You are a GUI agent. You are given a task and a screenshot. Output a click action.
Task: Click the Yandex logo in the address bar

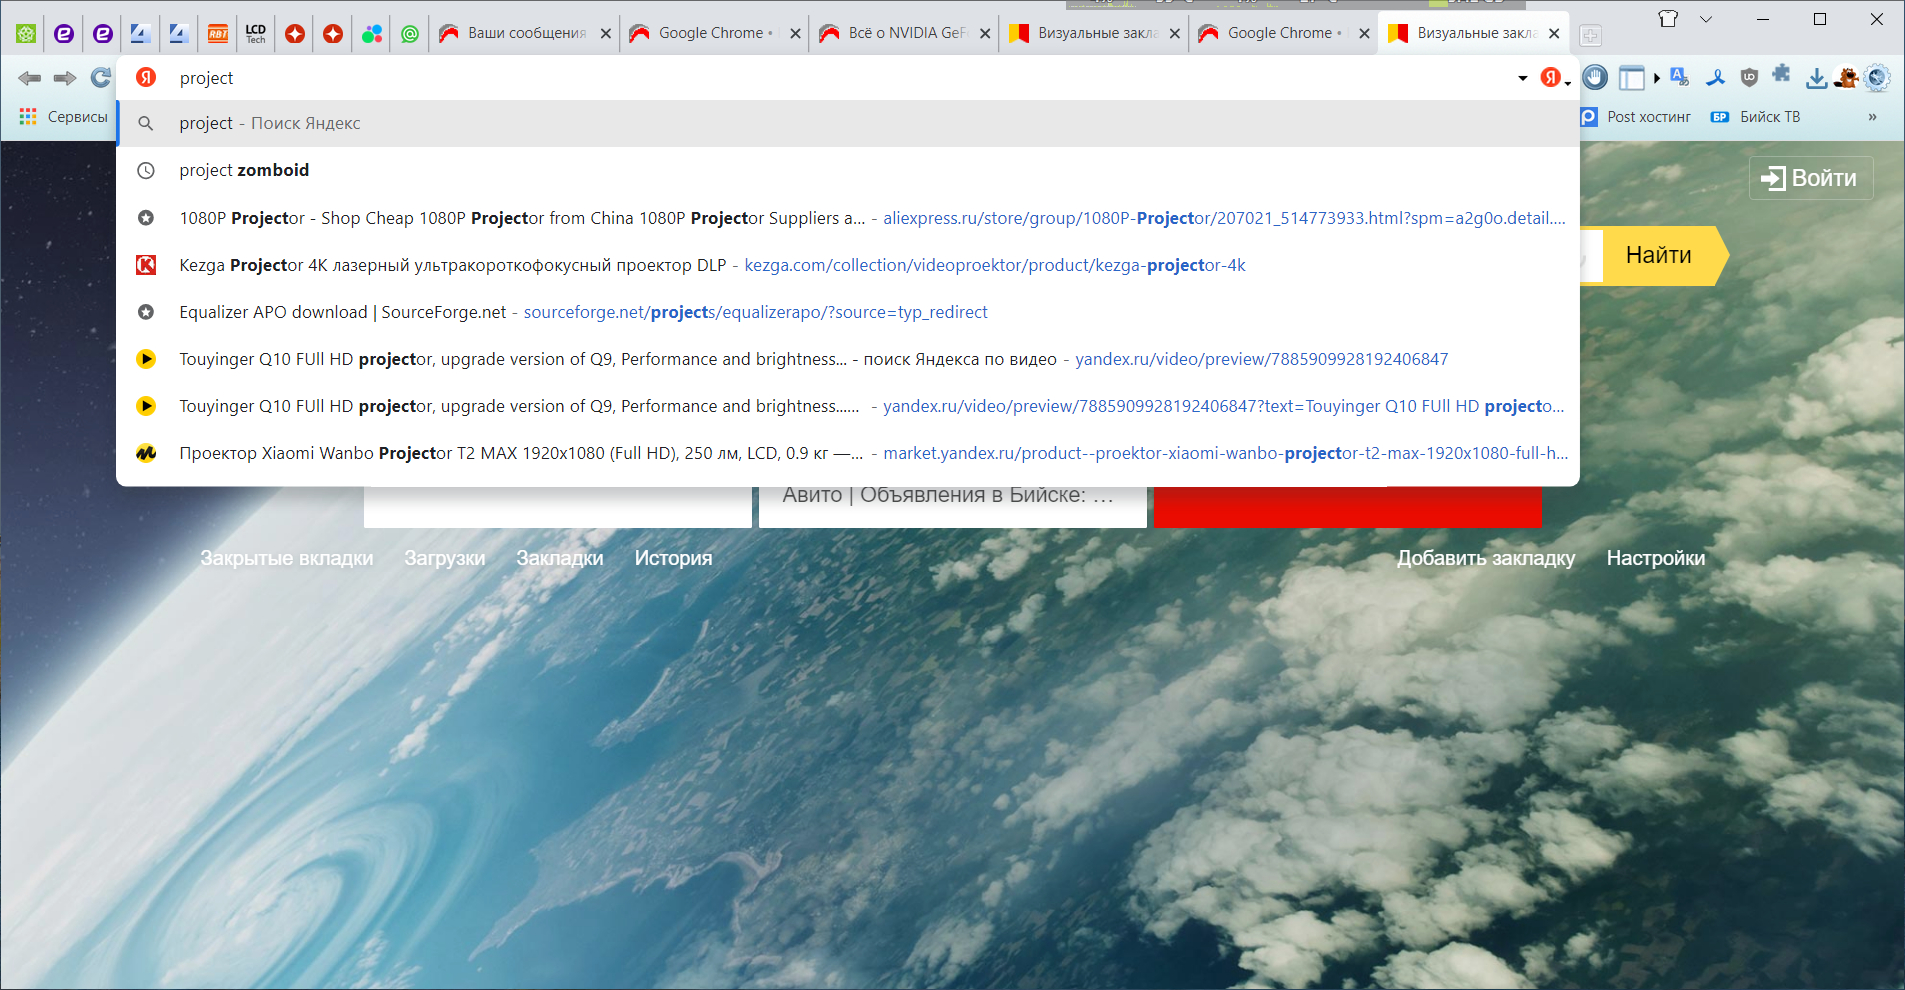[x=146, y=77]
